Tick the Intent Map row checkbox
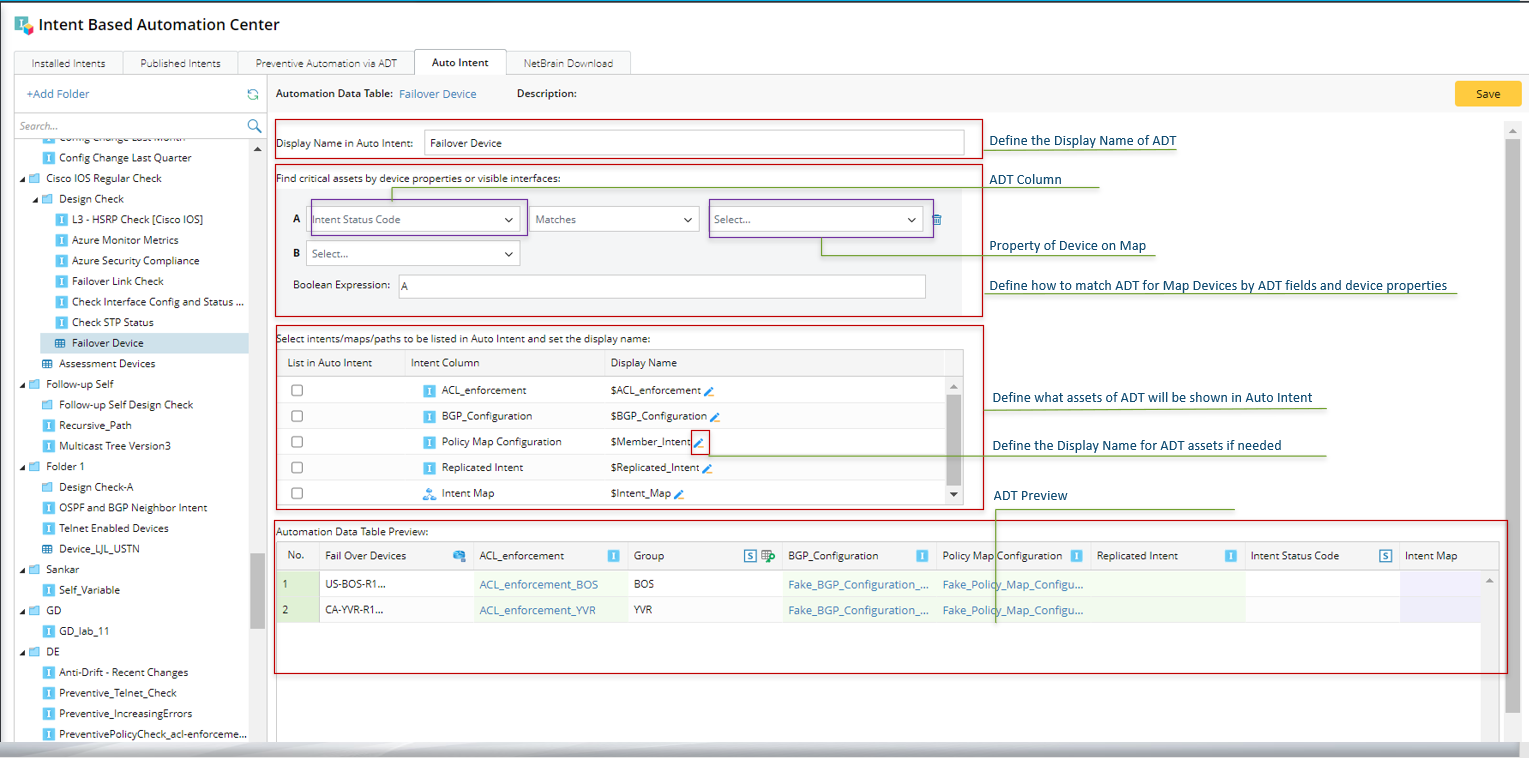The width and height of the screenshot is (1529, 758). pos(297,493)
